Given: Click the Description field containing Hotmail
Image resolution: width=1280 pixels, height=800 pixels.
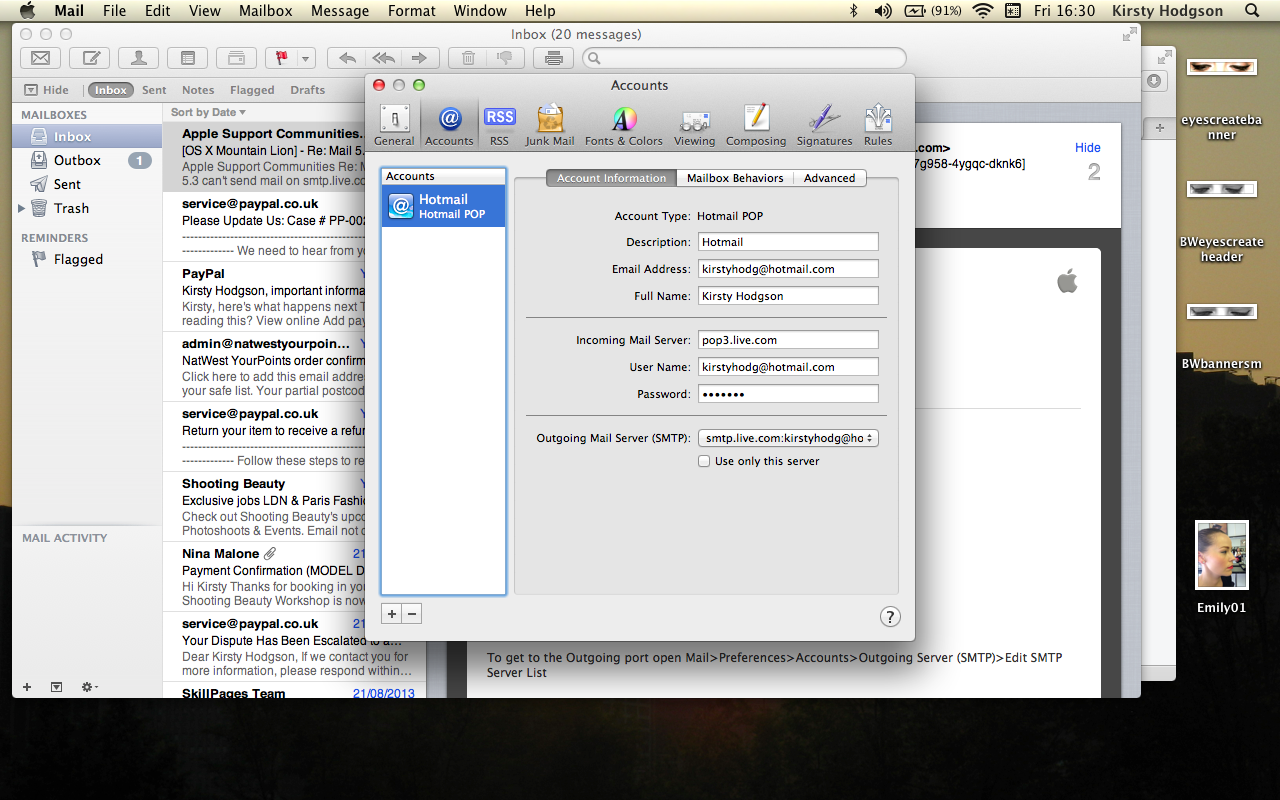Looking at the screenshot, I should [787, 242].
